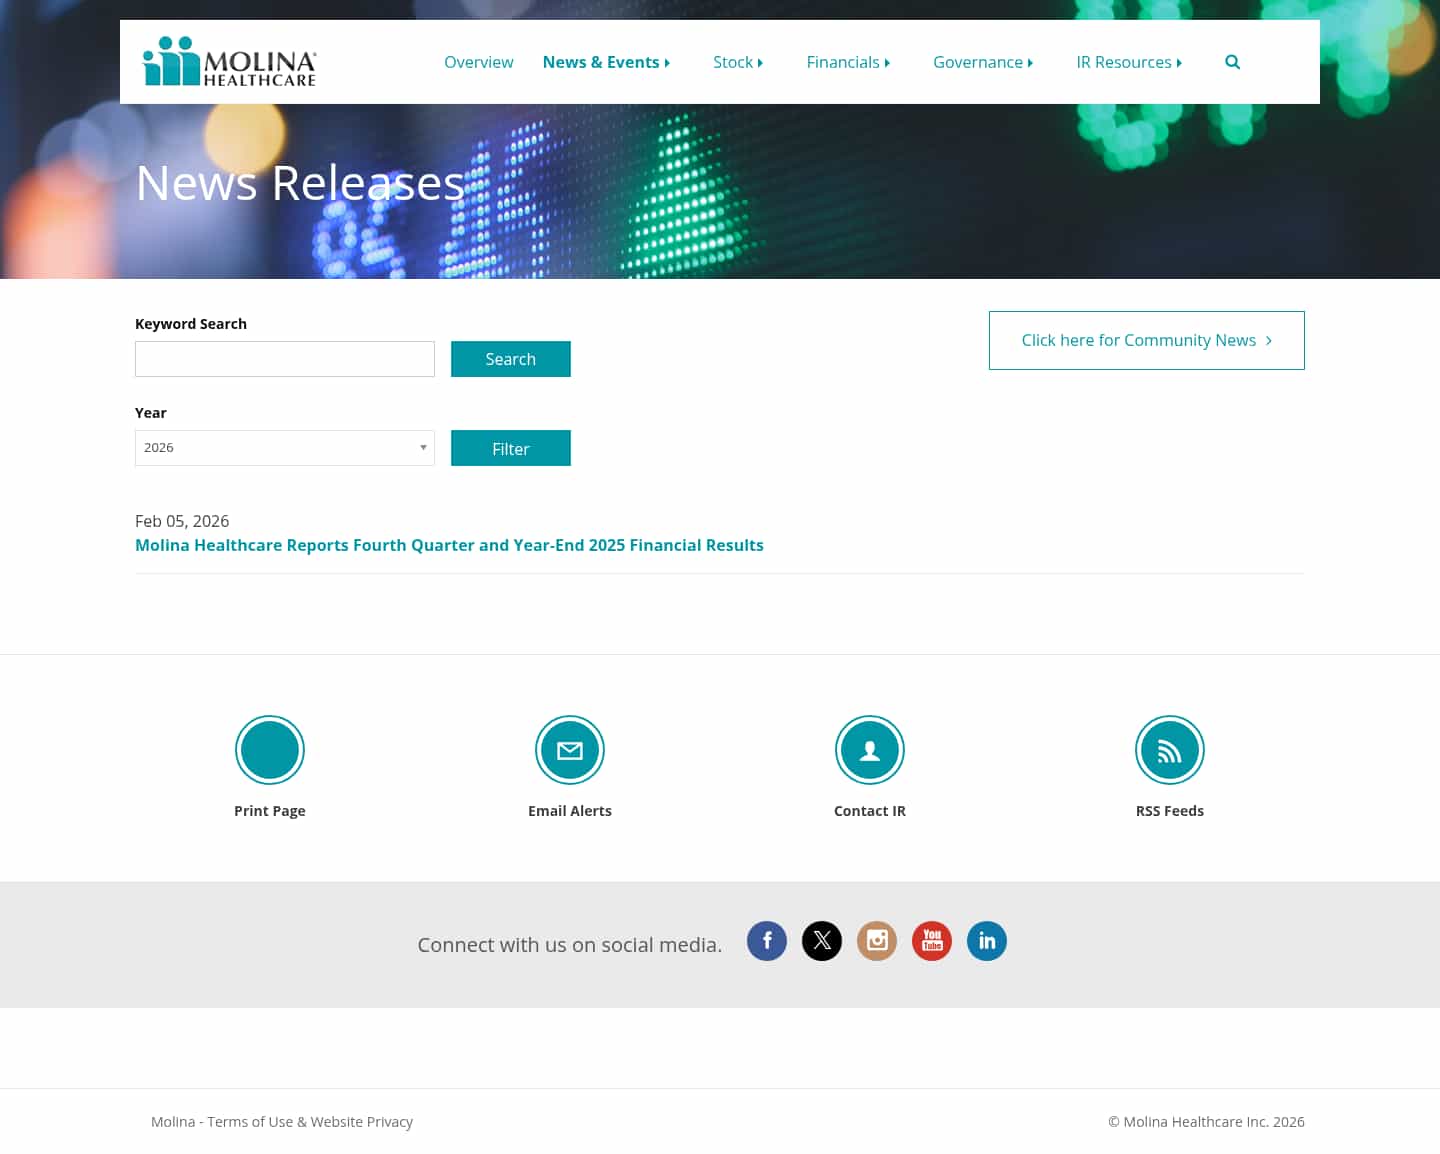Image resolution: width=1440 pixels, height=1154 pixels.
Task: Click here for Community News
Action: (1146, 340)
